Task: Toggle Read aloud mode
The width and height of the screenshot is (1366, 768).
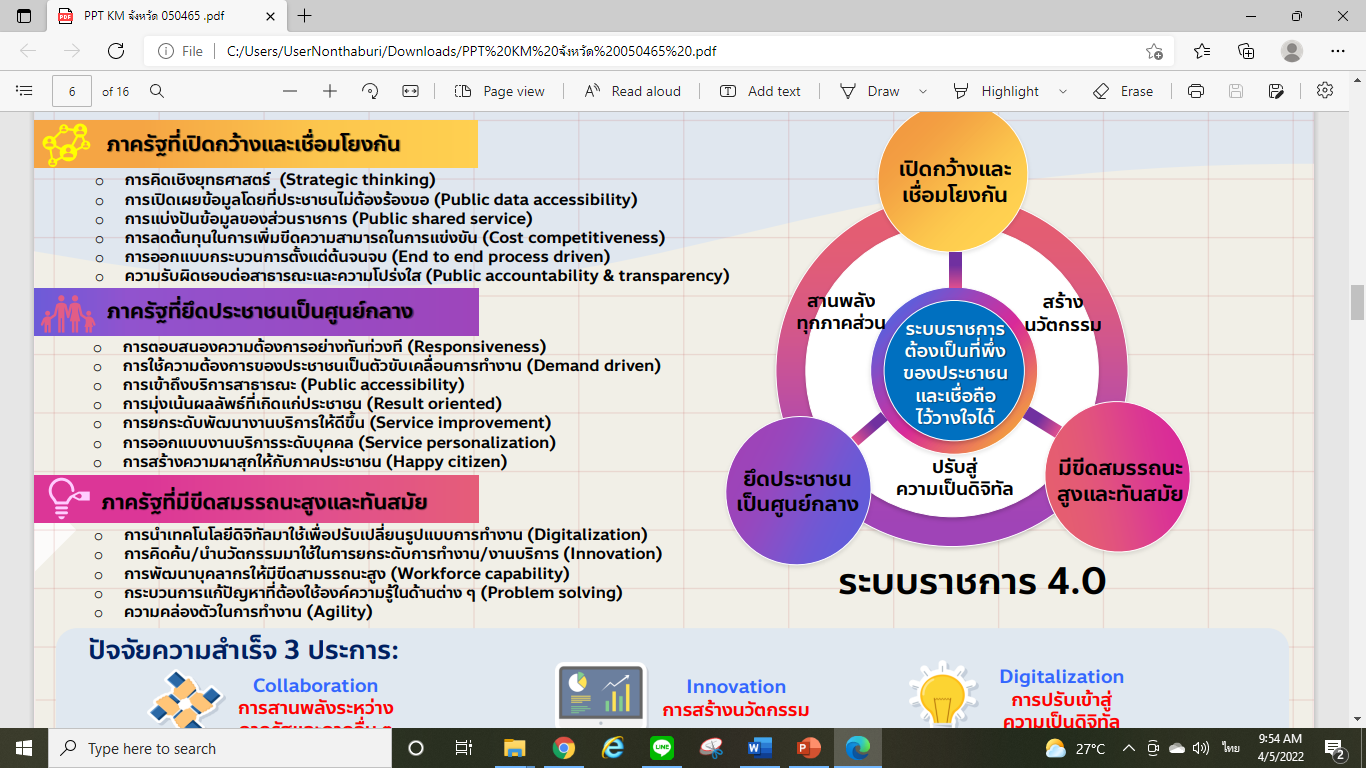Action: point(632,91)
